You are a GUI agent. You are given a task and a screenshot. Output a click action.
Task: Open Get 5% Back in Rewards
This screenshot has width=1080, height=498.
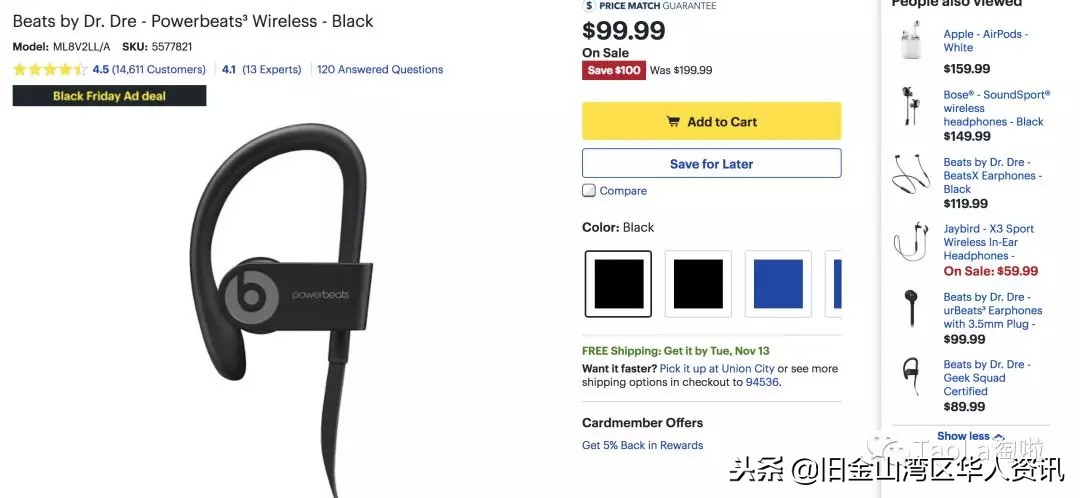coord(643,445)
